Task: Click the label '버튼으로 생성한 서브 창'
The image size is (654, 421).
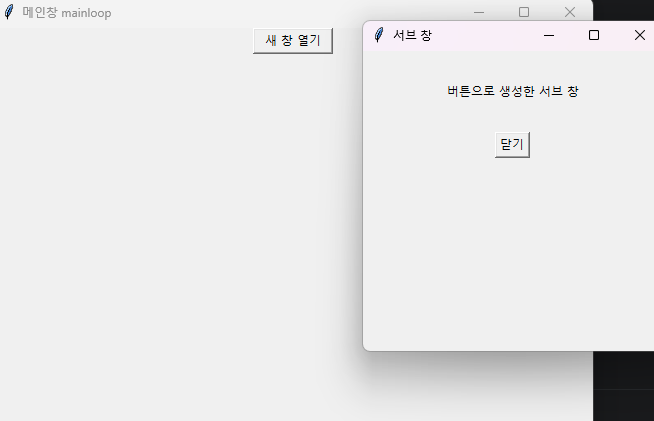Action: (x=513, y=91)
